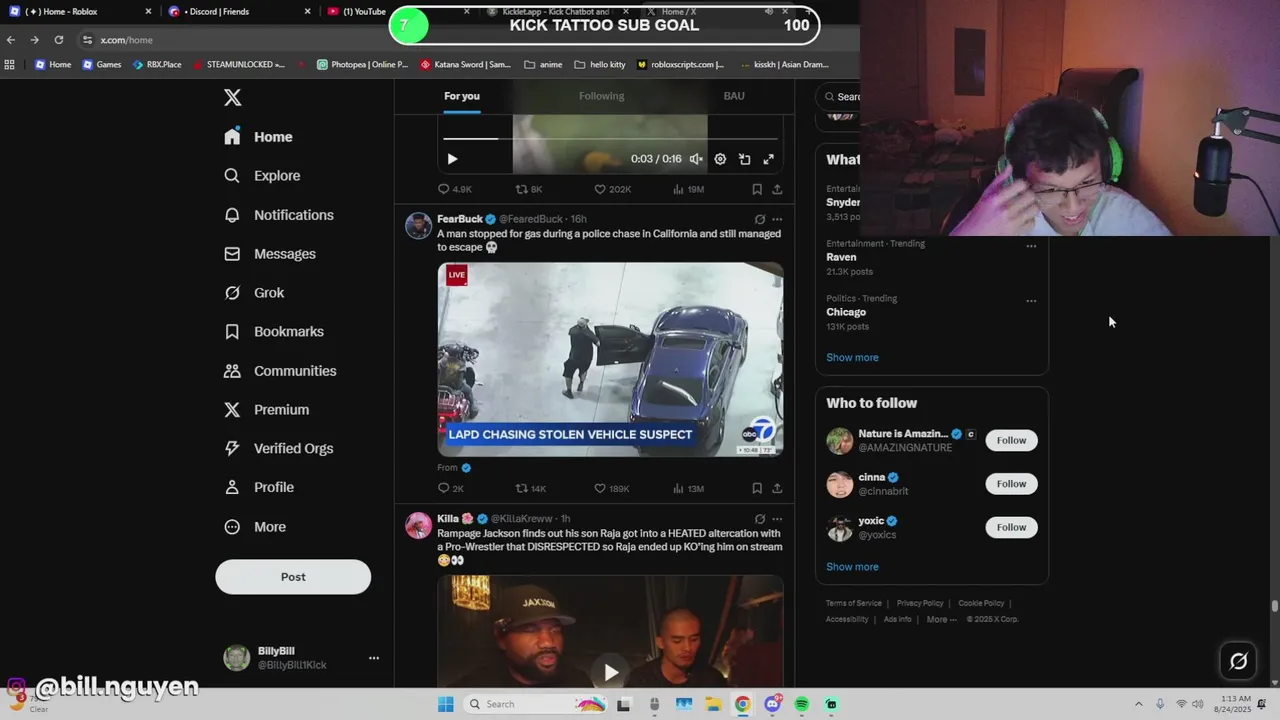The height and width of the screenshot is (720, 1280).
Task: Ask Grok about FearBuck's post
Action: point(760,219)
